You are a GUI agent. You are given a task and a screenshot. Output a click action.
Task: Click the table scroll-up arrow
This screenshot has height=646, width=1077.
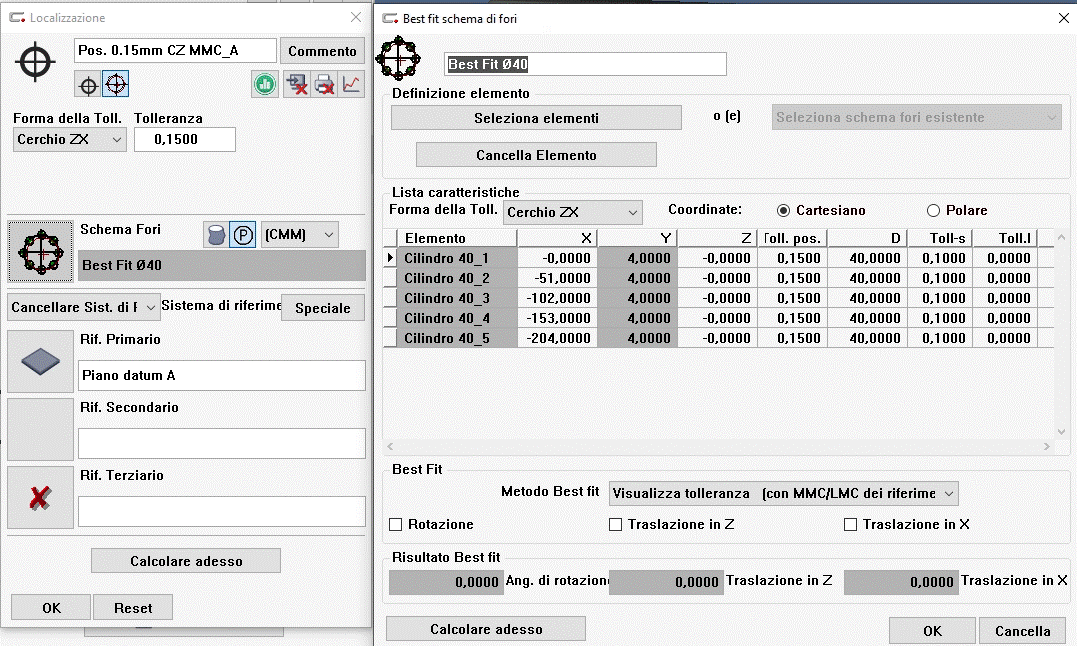click(1061, 237)
